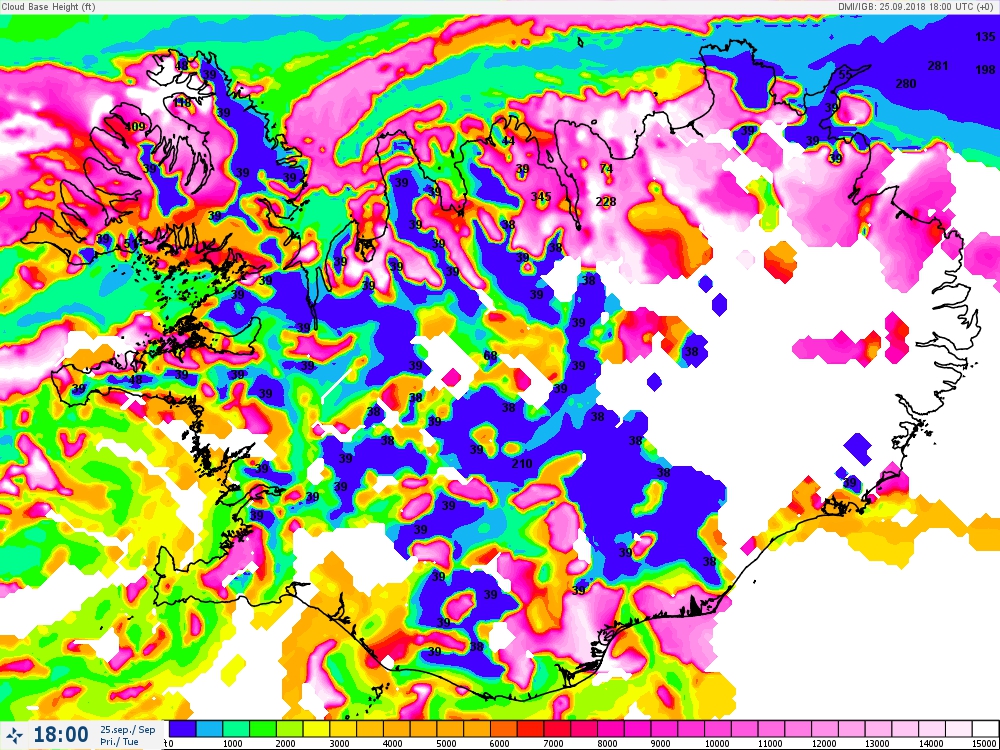Click the 135 value on the map
Screen dimensions: 1000x750
pyautogui.click(x=985, y=37)
